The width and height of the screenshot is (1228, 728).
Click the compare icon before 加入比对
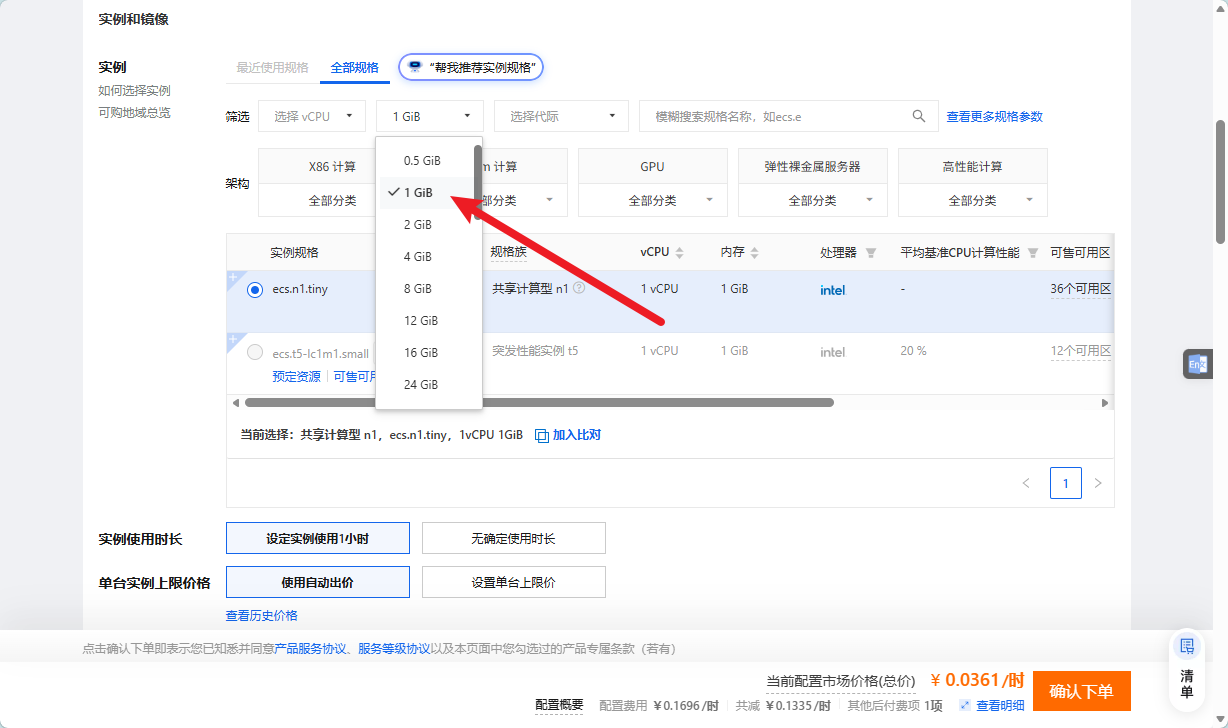point(542,435)
